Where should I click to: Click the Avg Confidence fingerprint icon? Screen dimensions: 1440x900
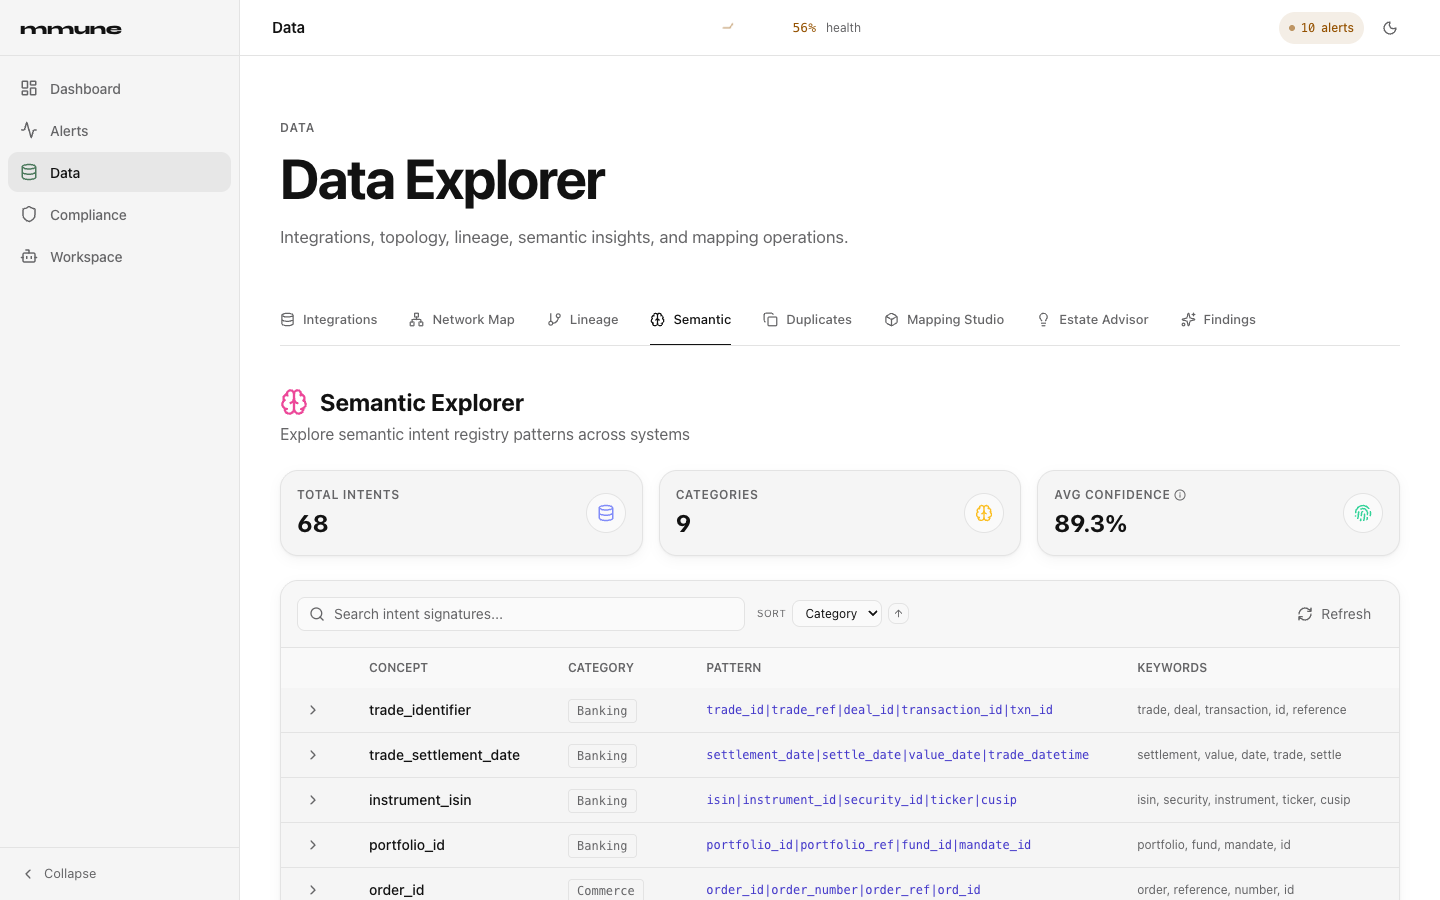click(1363, 513)
